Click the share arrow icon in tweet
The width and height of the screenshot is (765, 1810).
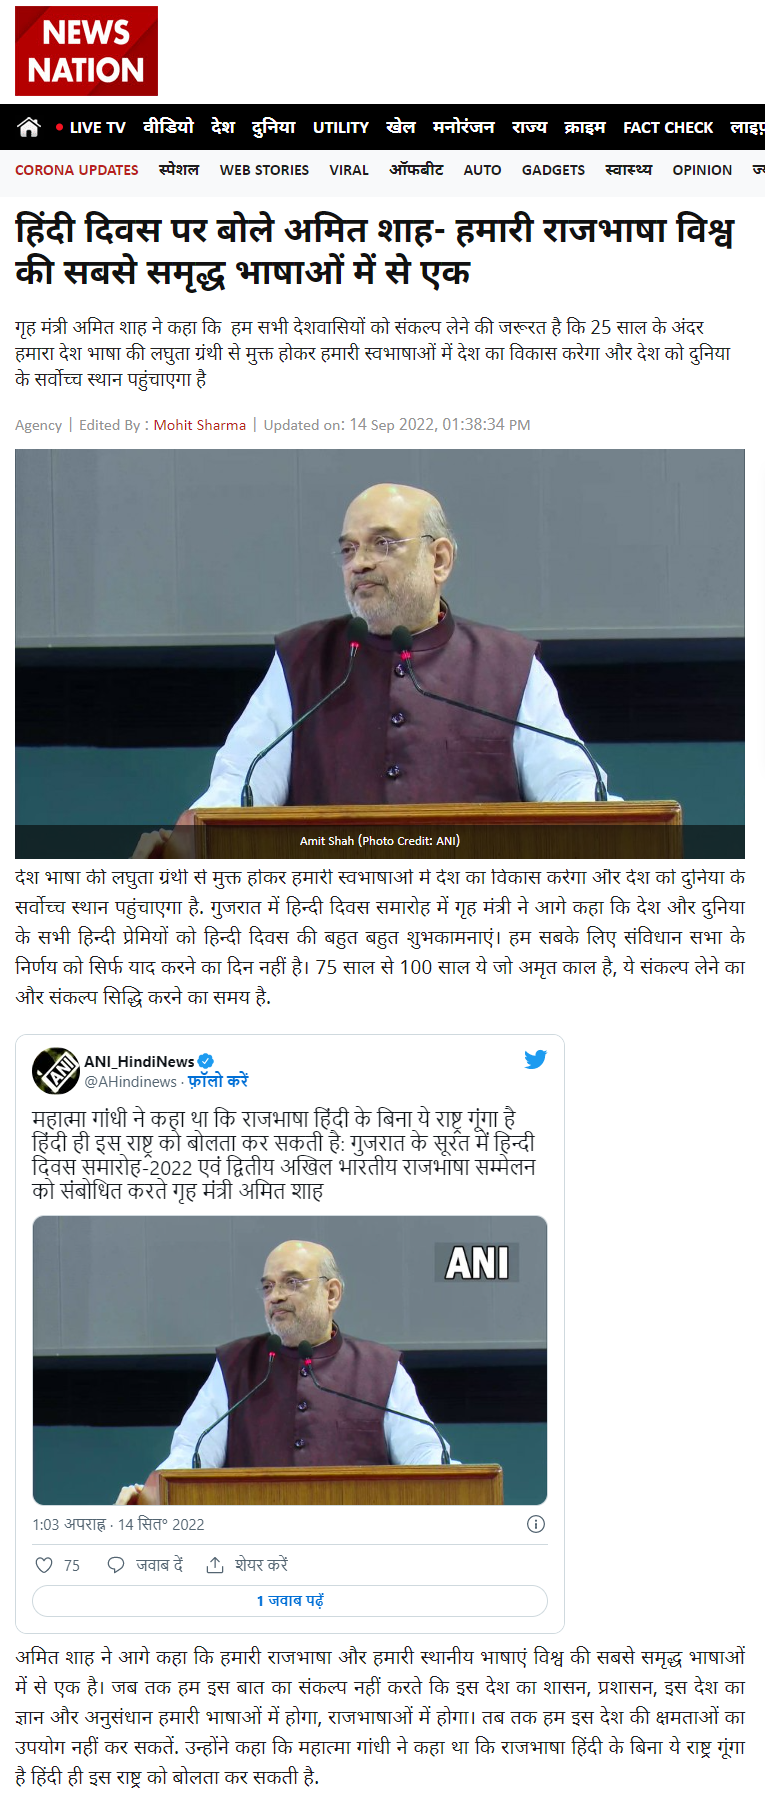pos(215,1565)
